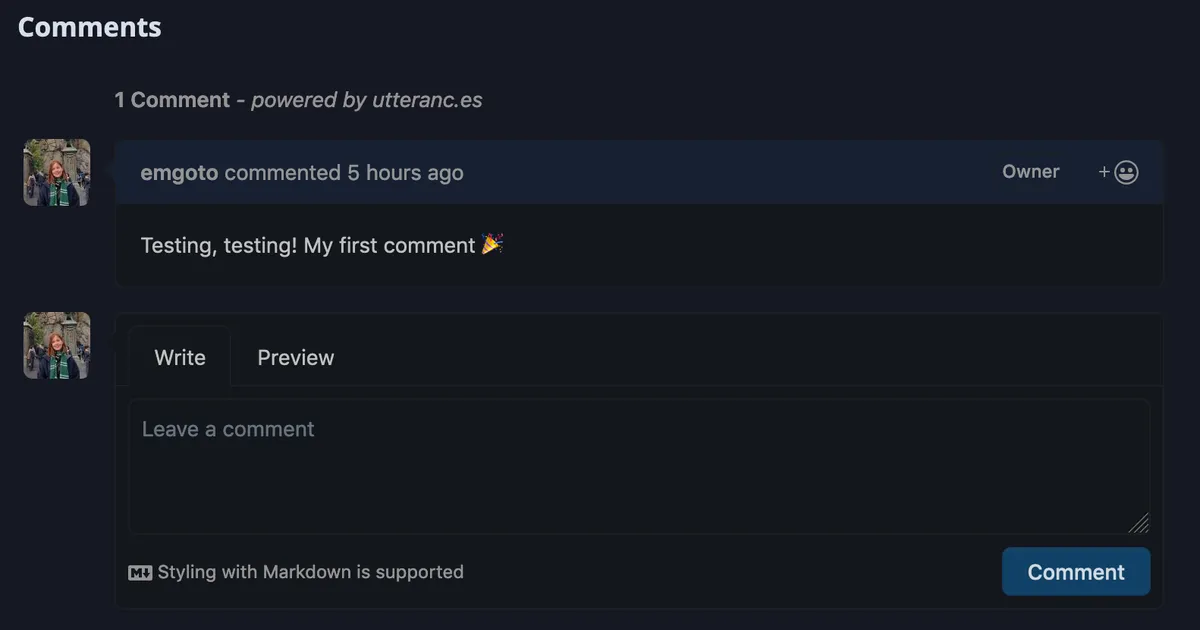Open the utteranc.es link
The width and height of the screenshot is (1200, 630).
point(428,99)
